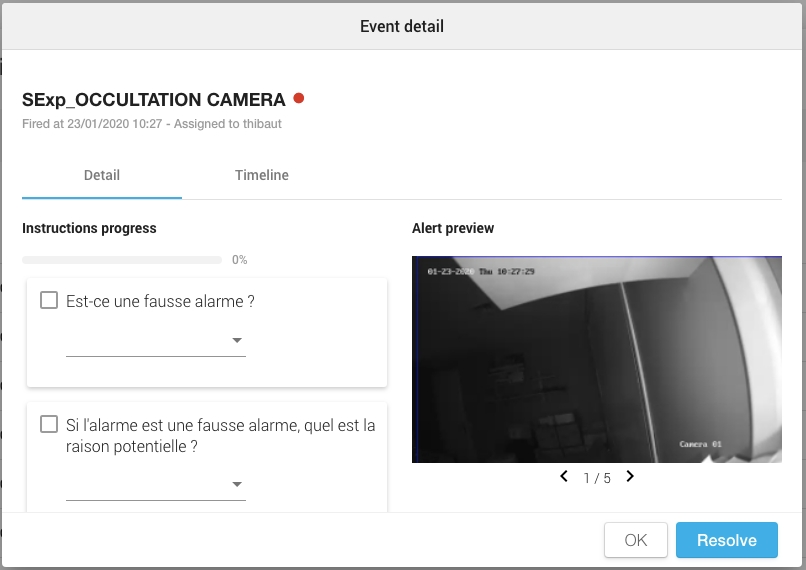Screen dimensions: 806x570
Task: Click the OK button
Action: pos(636,540)
